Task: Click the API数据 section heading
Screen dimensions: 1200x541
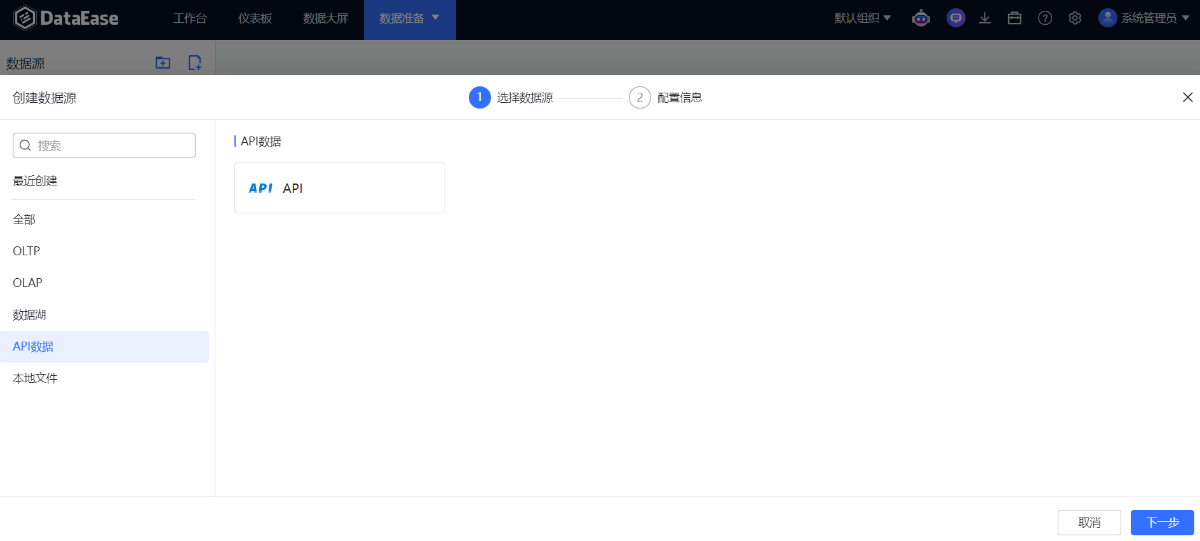Action: coord(261,141)
